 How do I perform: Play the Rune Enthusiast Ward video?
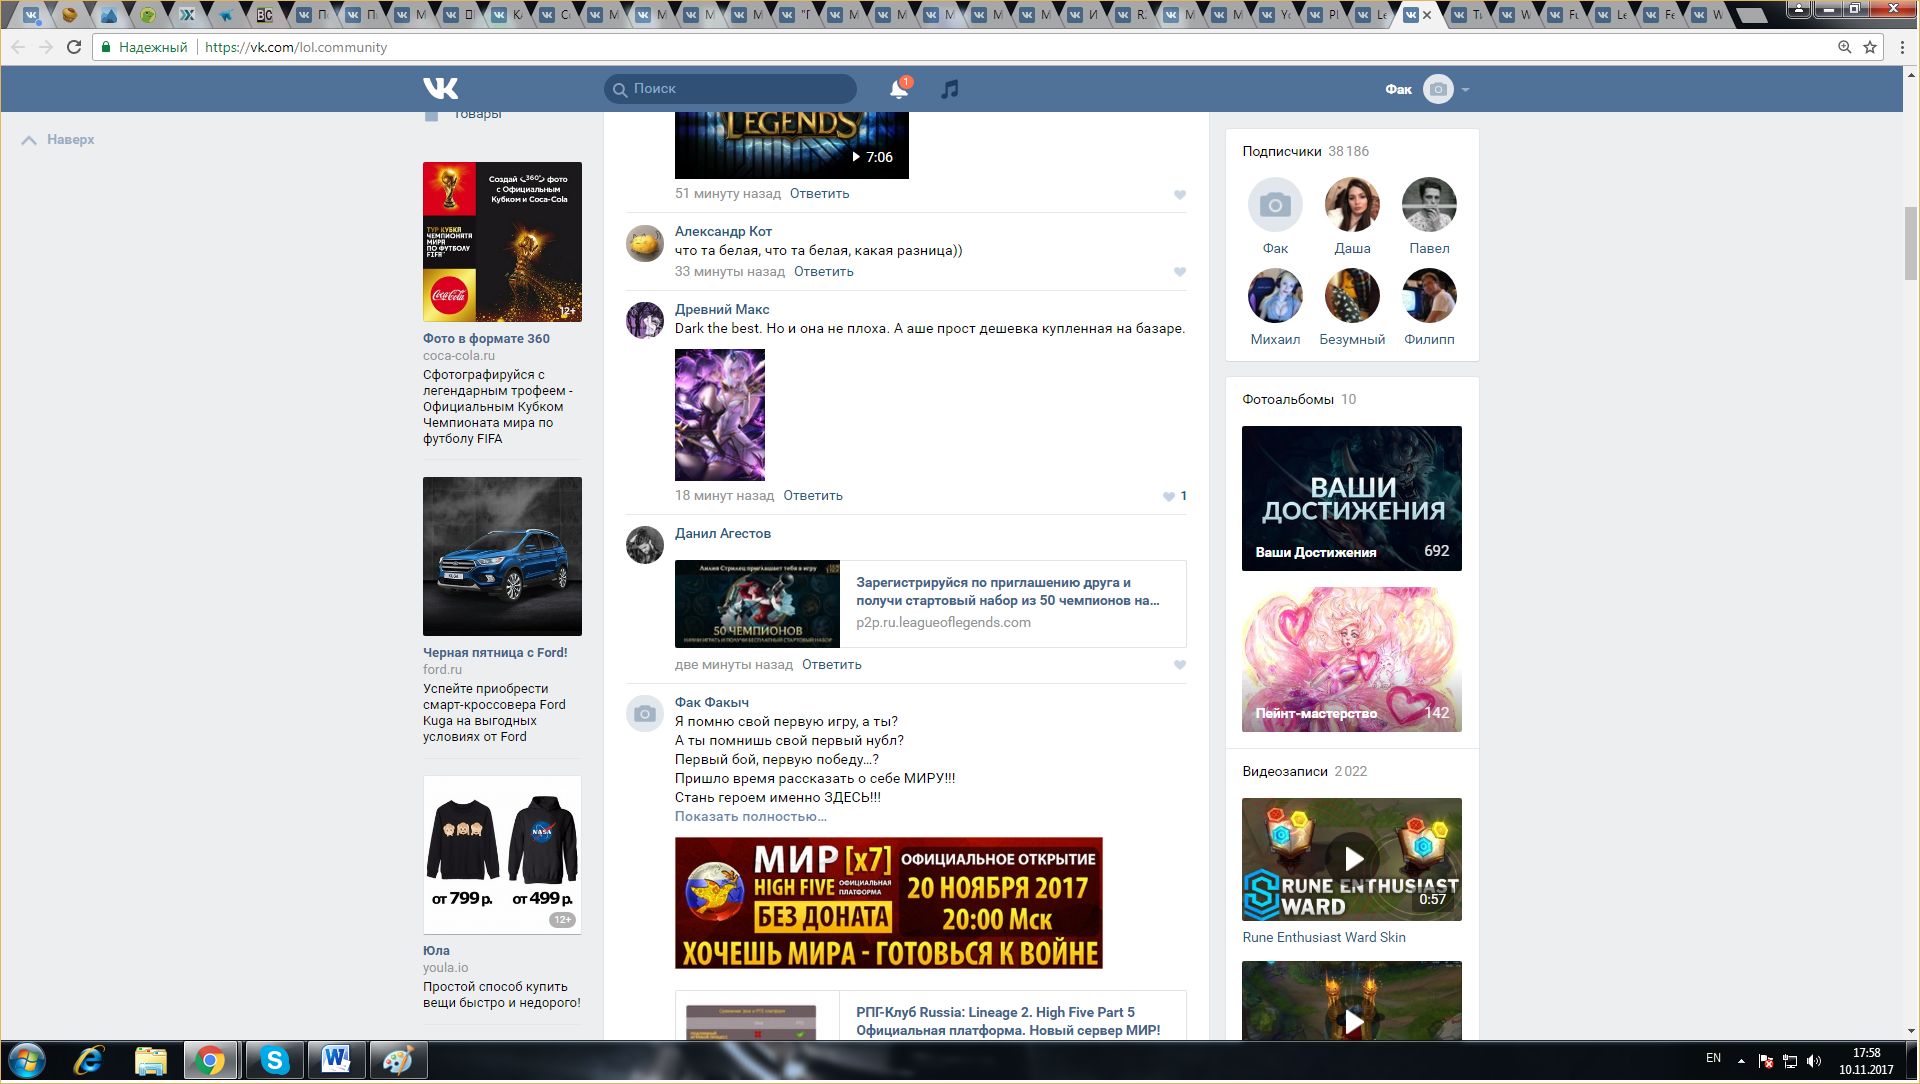point(1352,860)
